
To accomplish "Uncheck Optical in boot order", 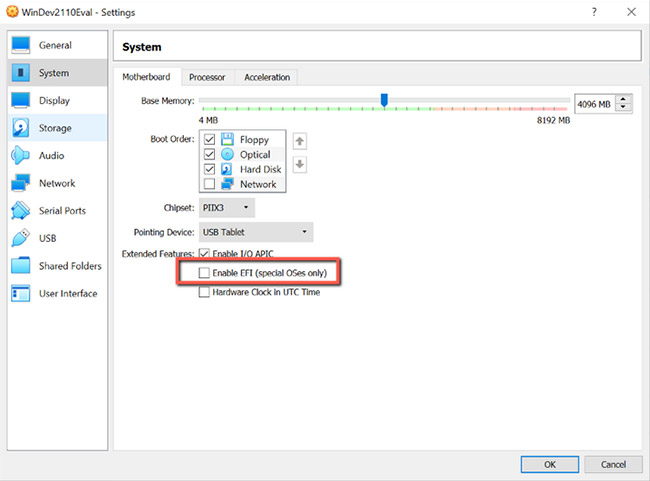I will (209, 154).
